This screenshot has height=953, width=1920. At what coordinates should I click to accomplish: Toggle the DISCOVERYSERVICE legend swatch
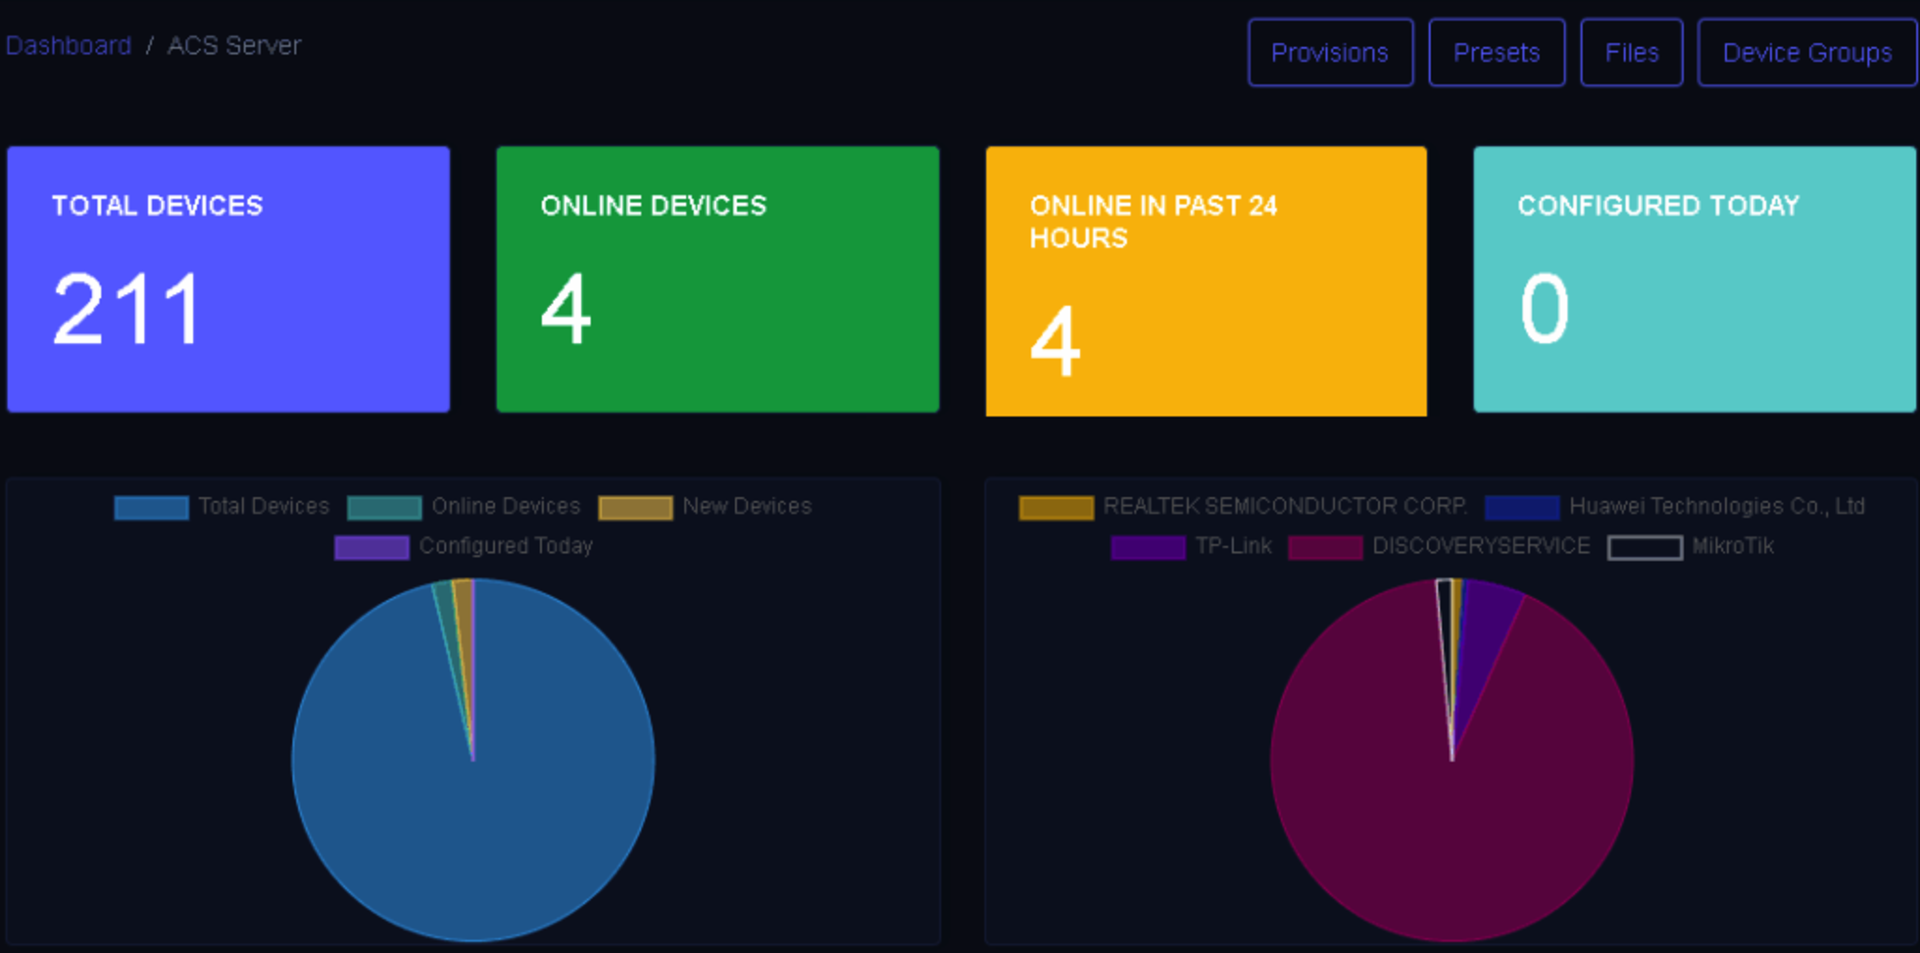[x=1325, y=548]
